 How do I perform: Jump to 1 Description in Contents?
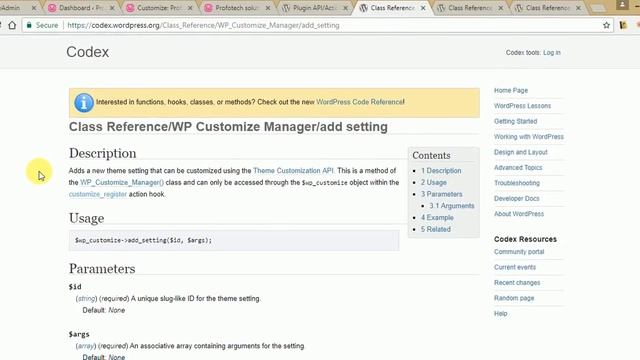(x=441, y=171)
